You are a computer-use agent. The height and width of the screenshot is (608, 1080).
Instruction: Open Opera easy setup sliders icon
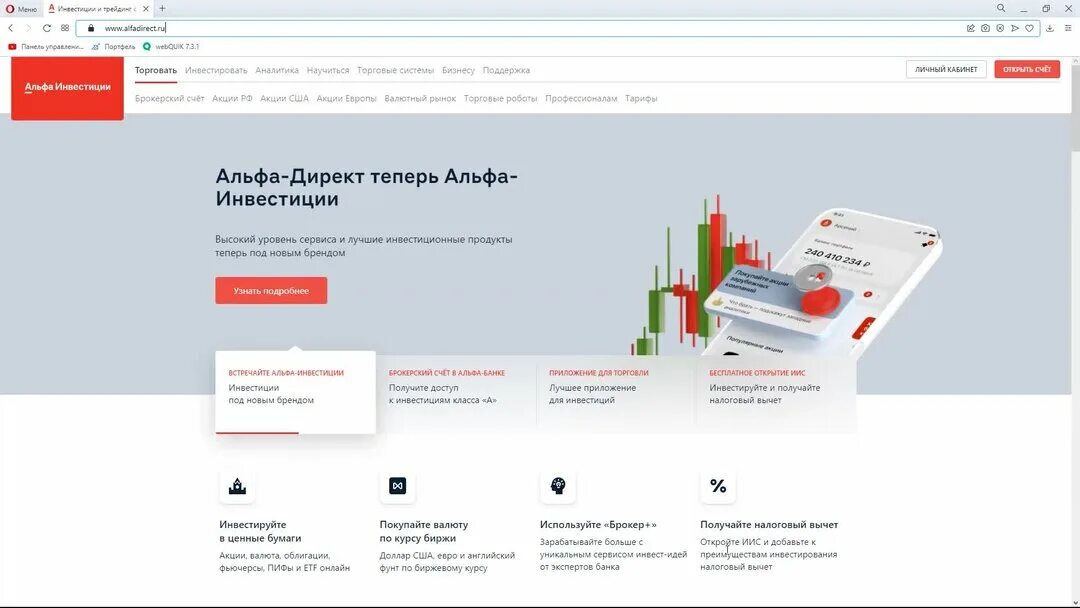tap(1068, 28)
